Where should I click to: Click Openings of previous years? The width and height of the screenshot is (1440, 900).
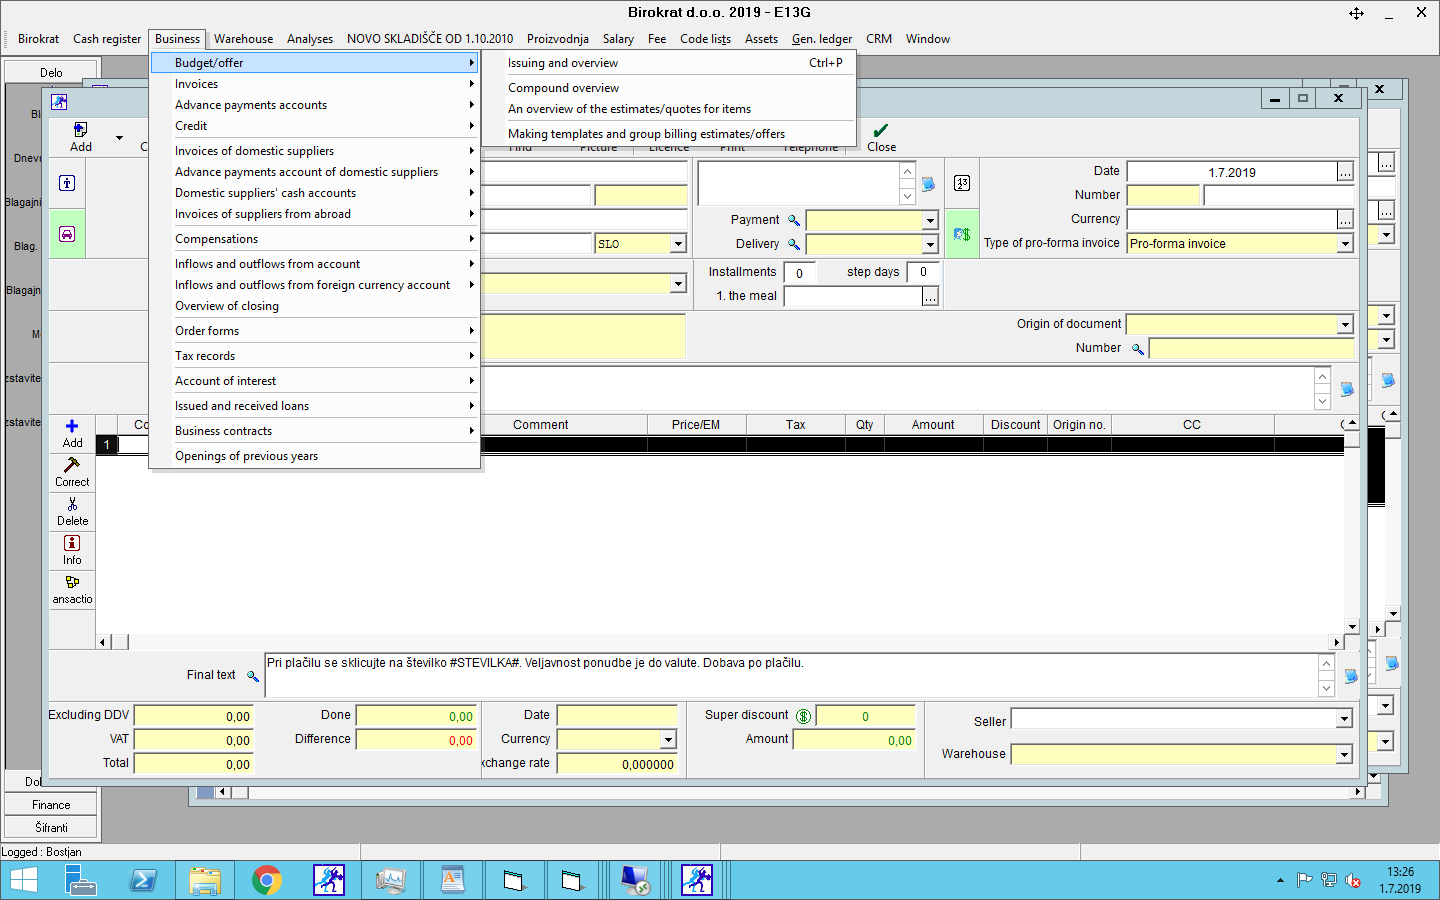[x=315, y=456]
